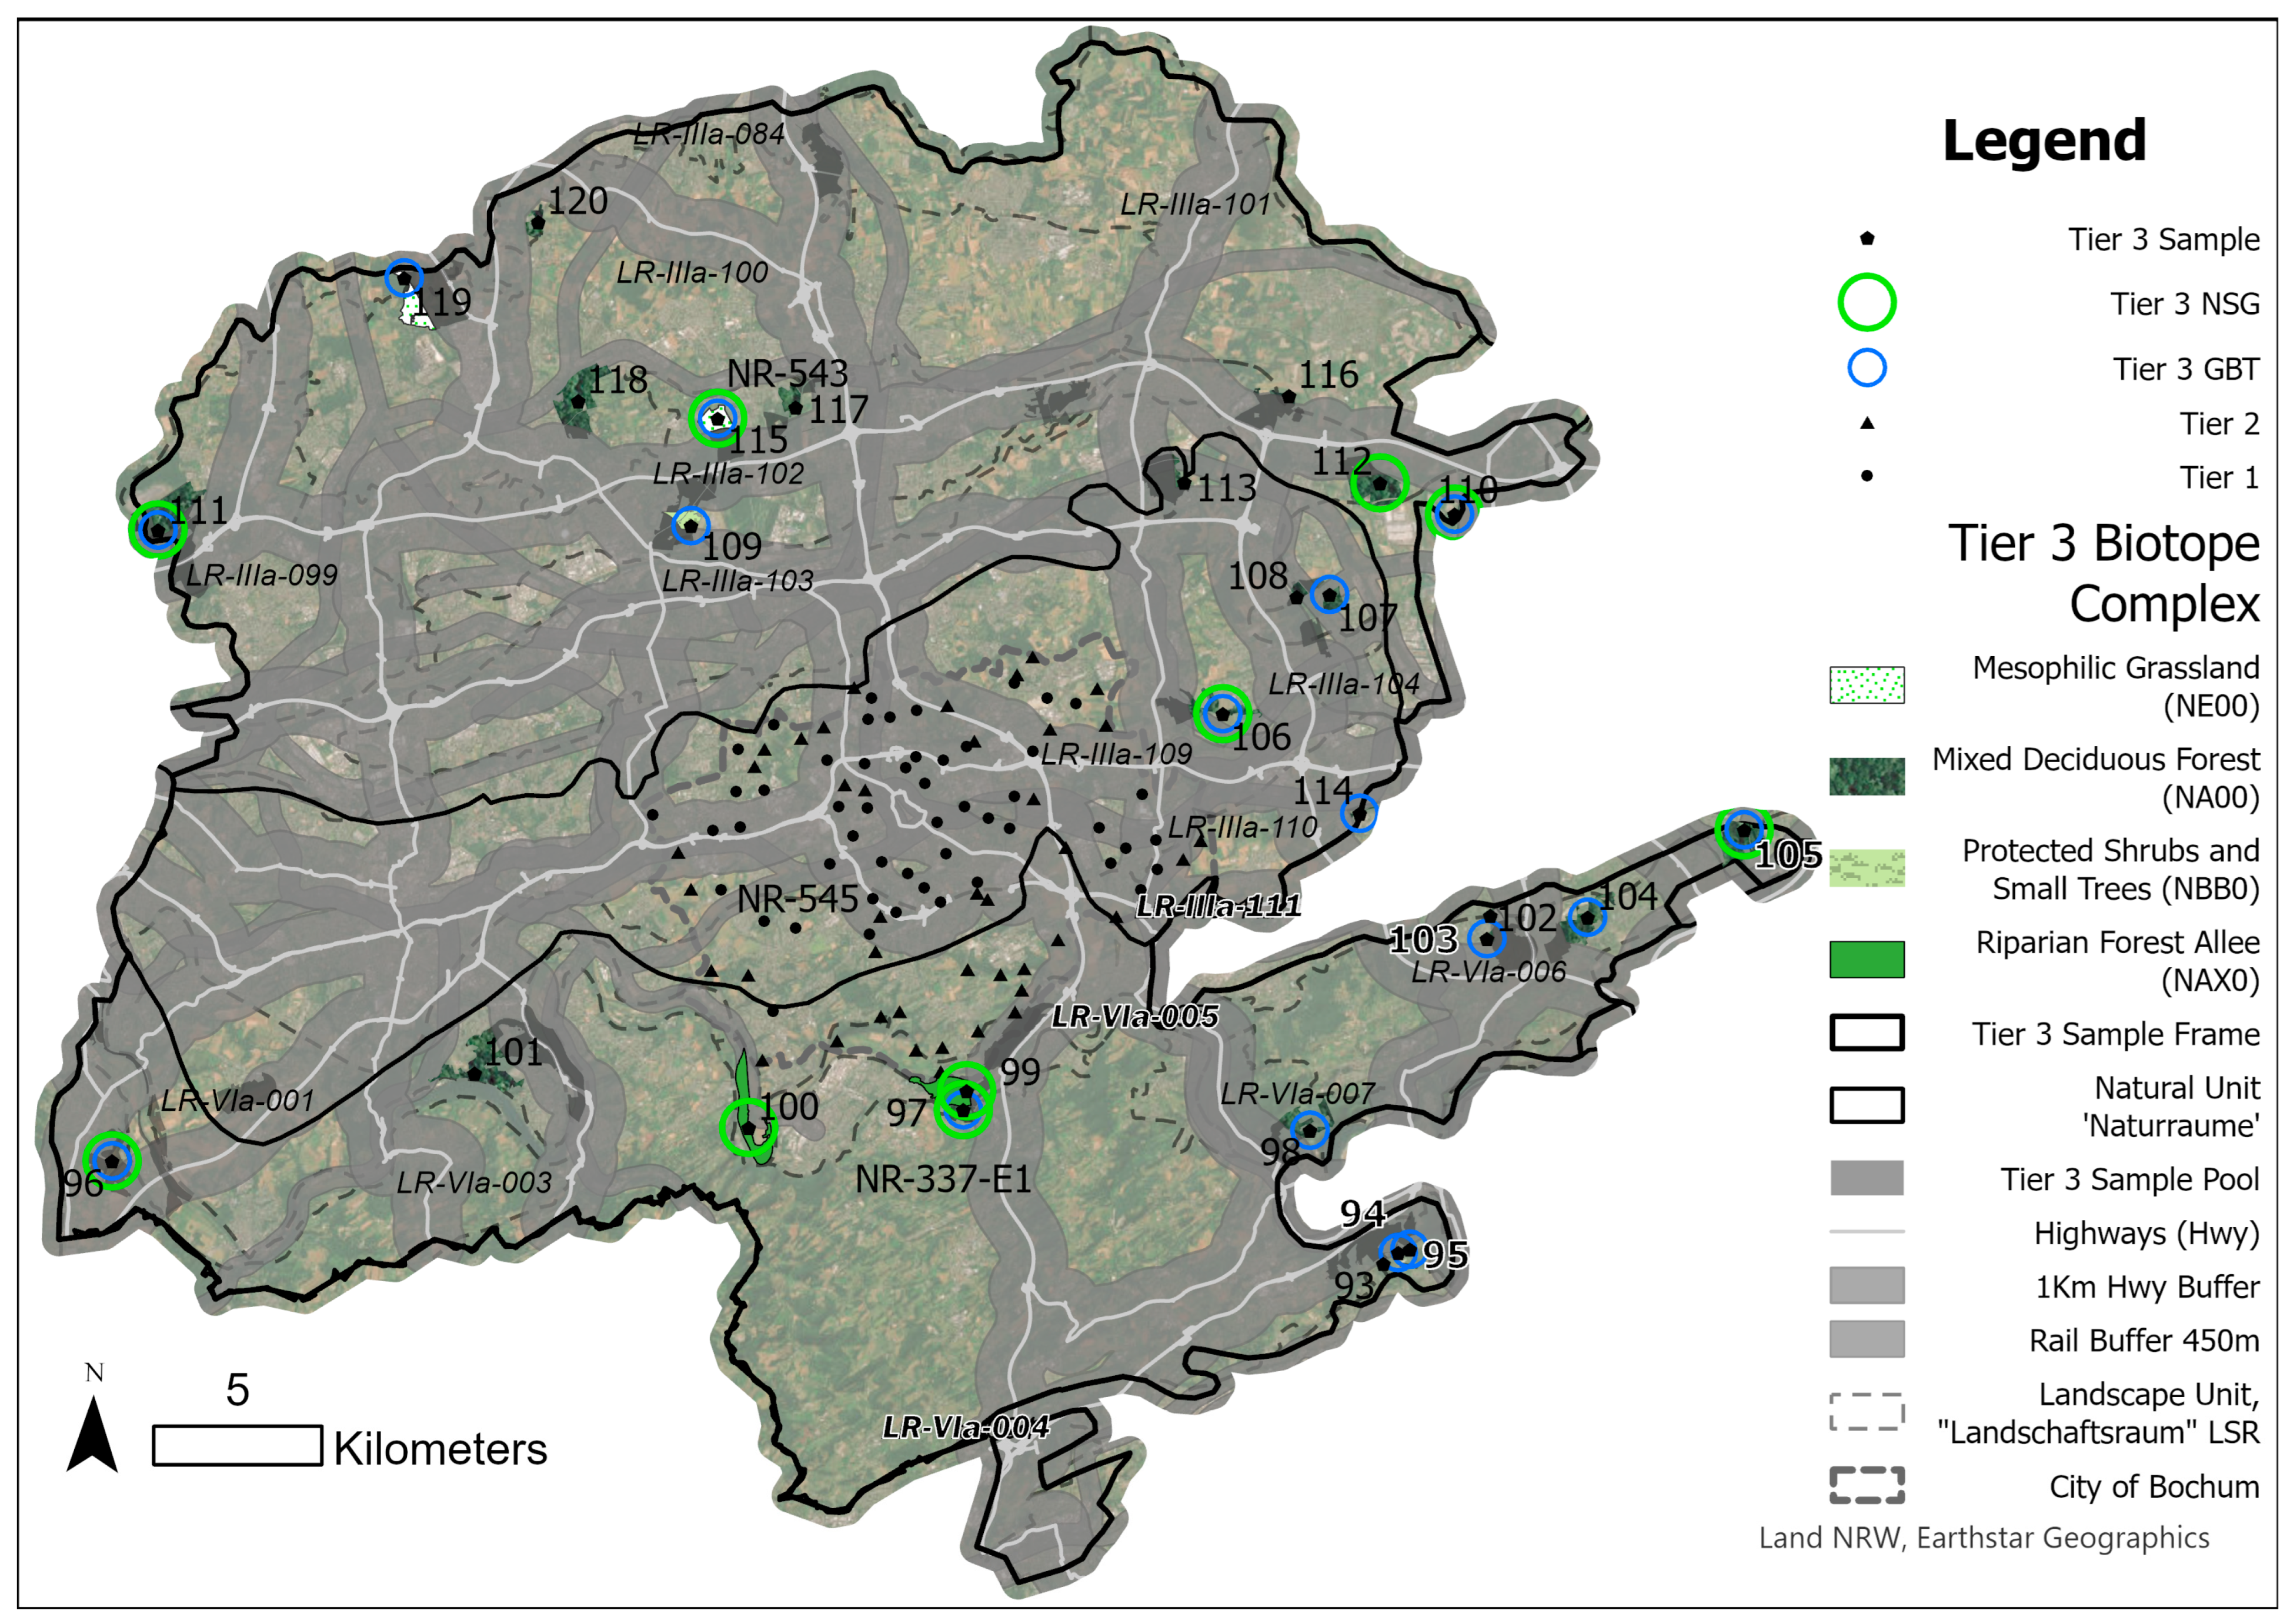Click the Mixed Deciduous Forest legend swatch

click(x=1866, y=776)
